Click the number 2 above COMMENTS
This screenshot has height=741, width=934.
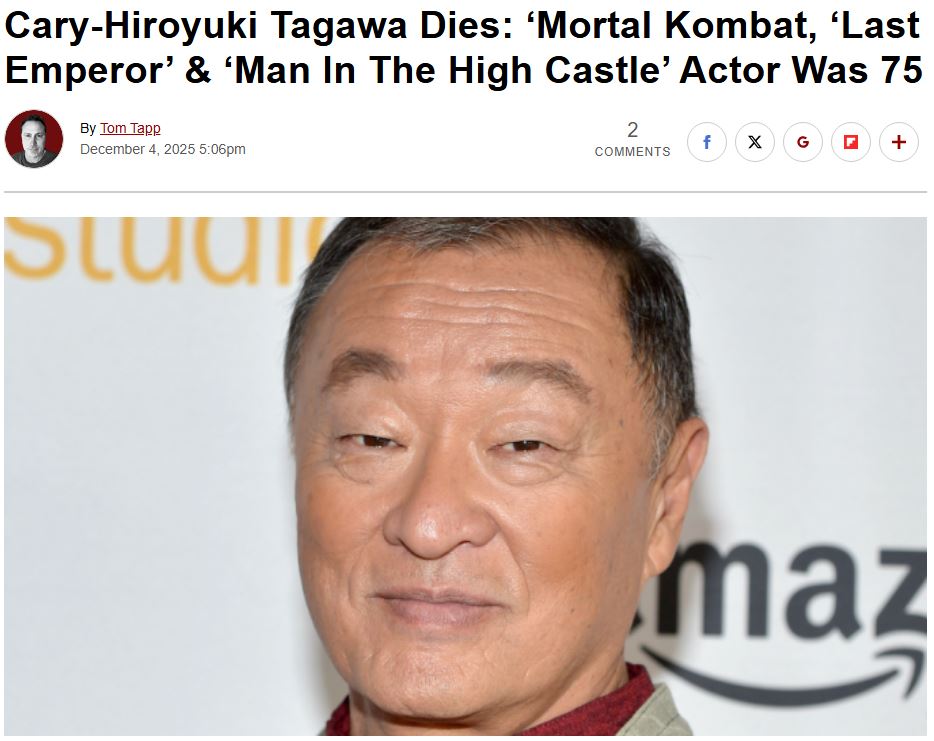[633, 130]
